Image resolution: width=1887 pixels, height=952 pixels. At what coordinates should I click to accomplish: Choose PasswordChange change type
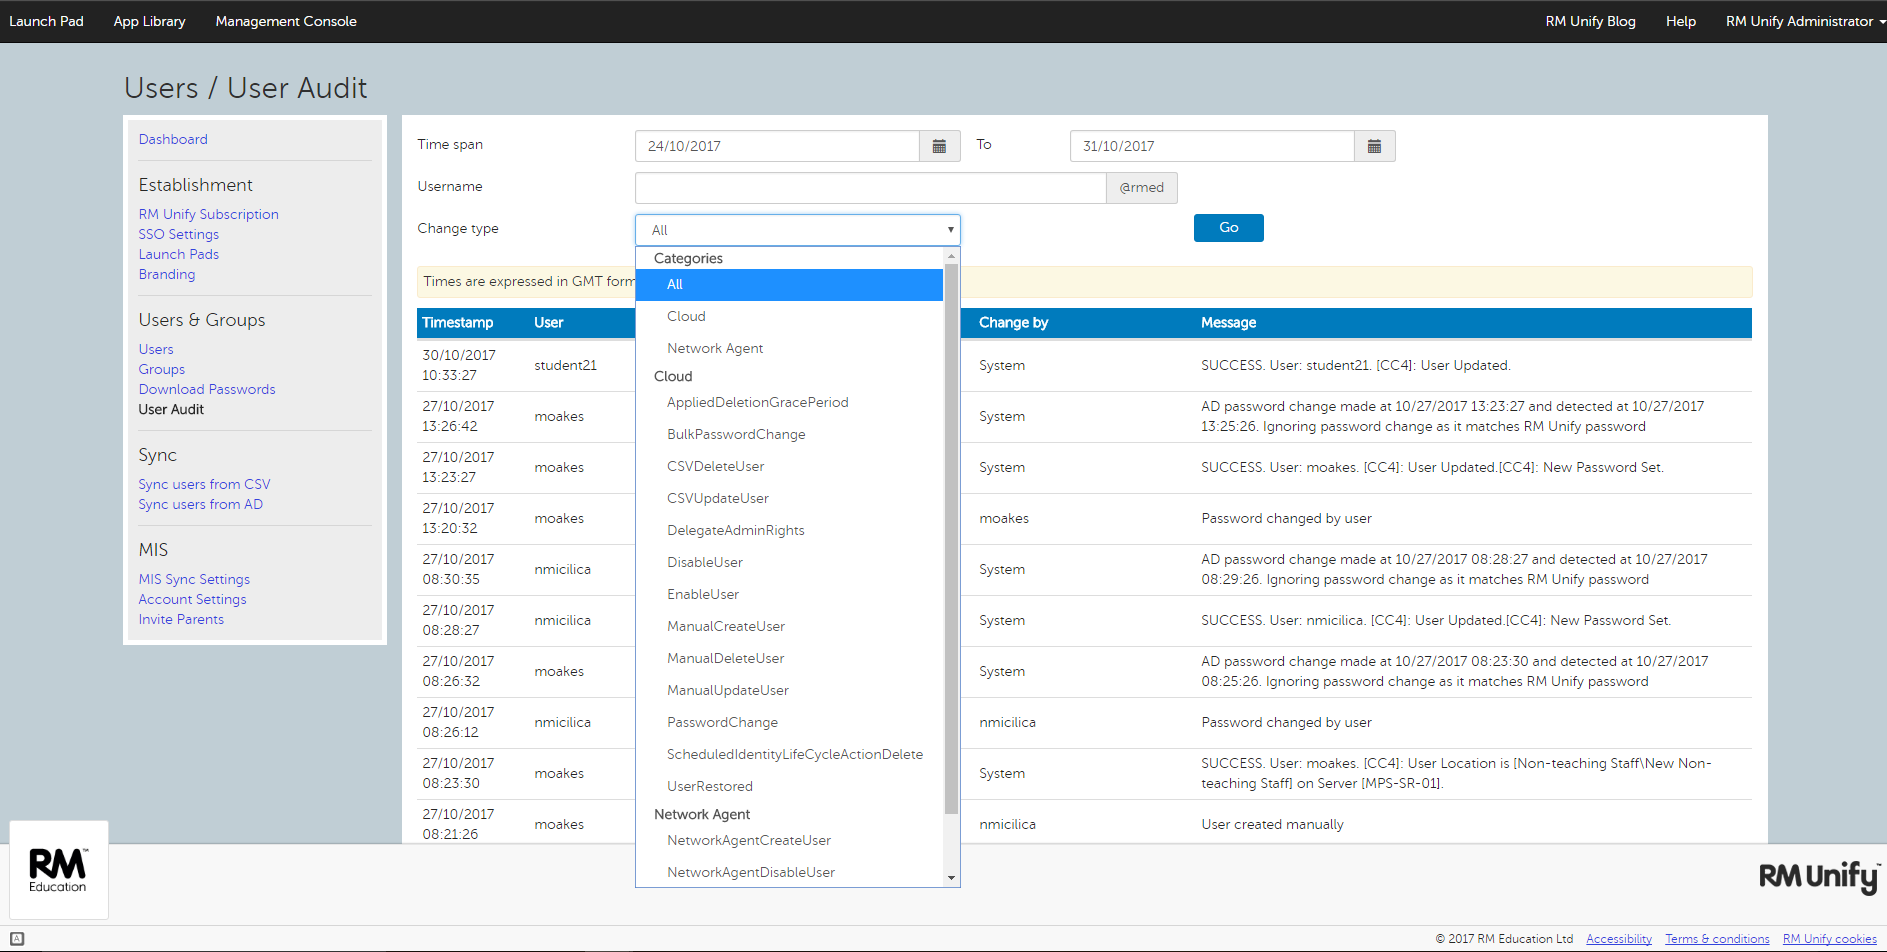(x=789, y=723)
